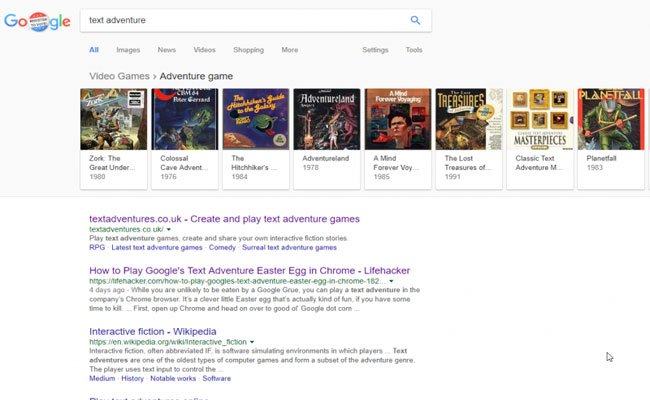Open the Lifehacker Easter Egg result title
This screenshot has height=400, width=650.
coord(250,271)
